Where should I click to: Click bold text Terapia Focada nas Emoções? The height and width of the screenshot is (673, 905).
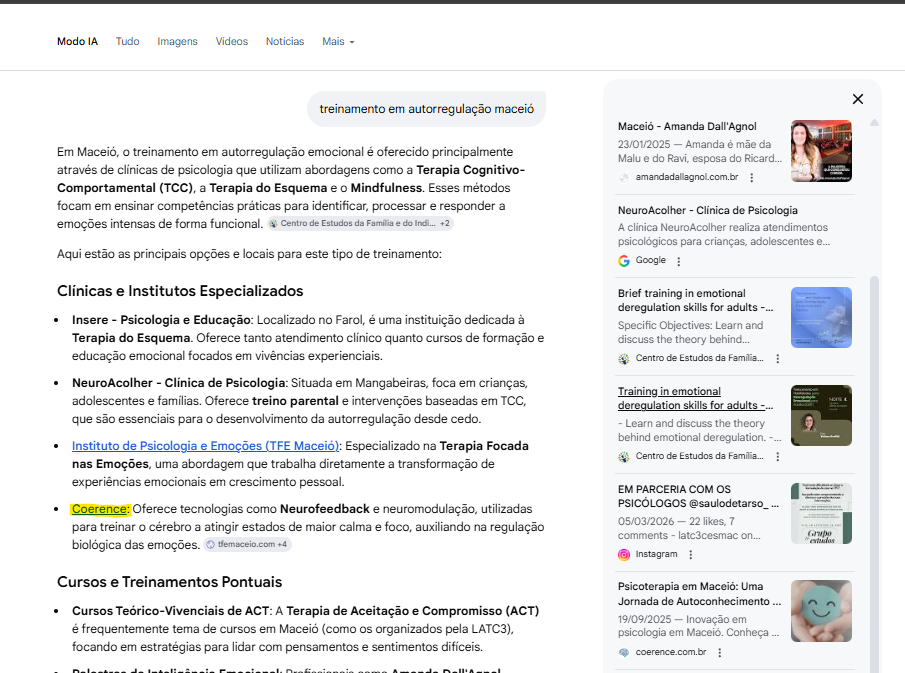(x=300, y=455)
